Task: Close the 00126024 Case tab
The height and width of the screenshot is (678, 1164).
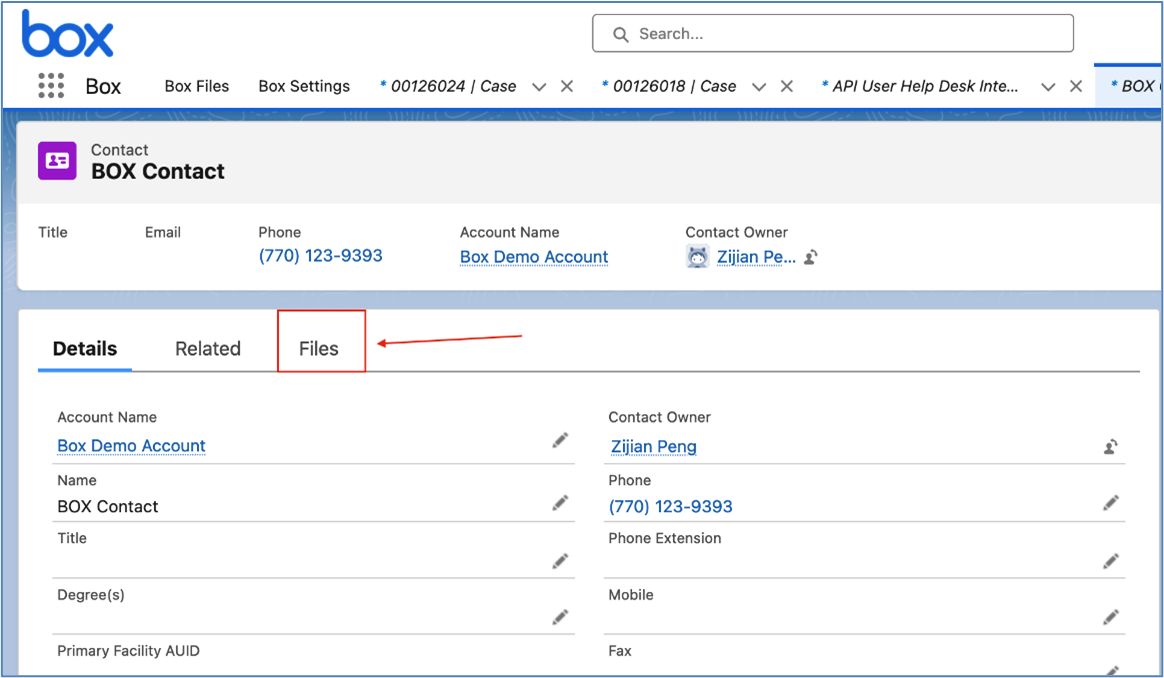Action: [566, 86]
